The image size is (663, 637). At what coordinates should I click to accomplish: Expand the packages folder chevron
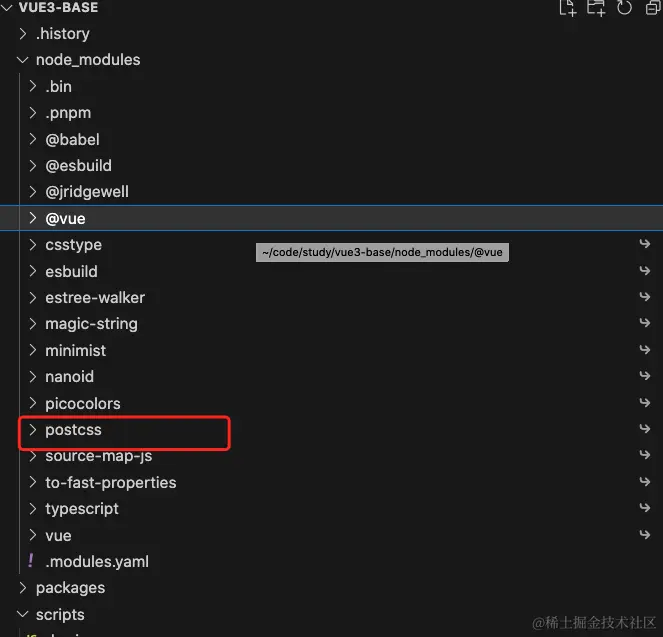coord(23,588)
